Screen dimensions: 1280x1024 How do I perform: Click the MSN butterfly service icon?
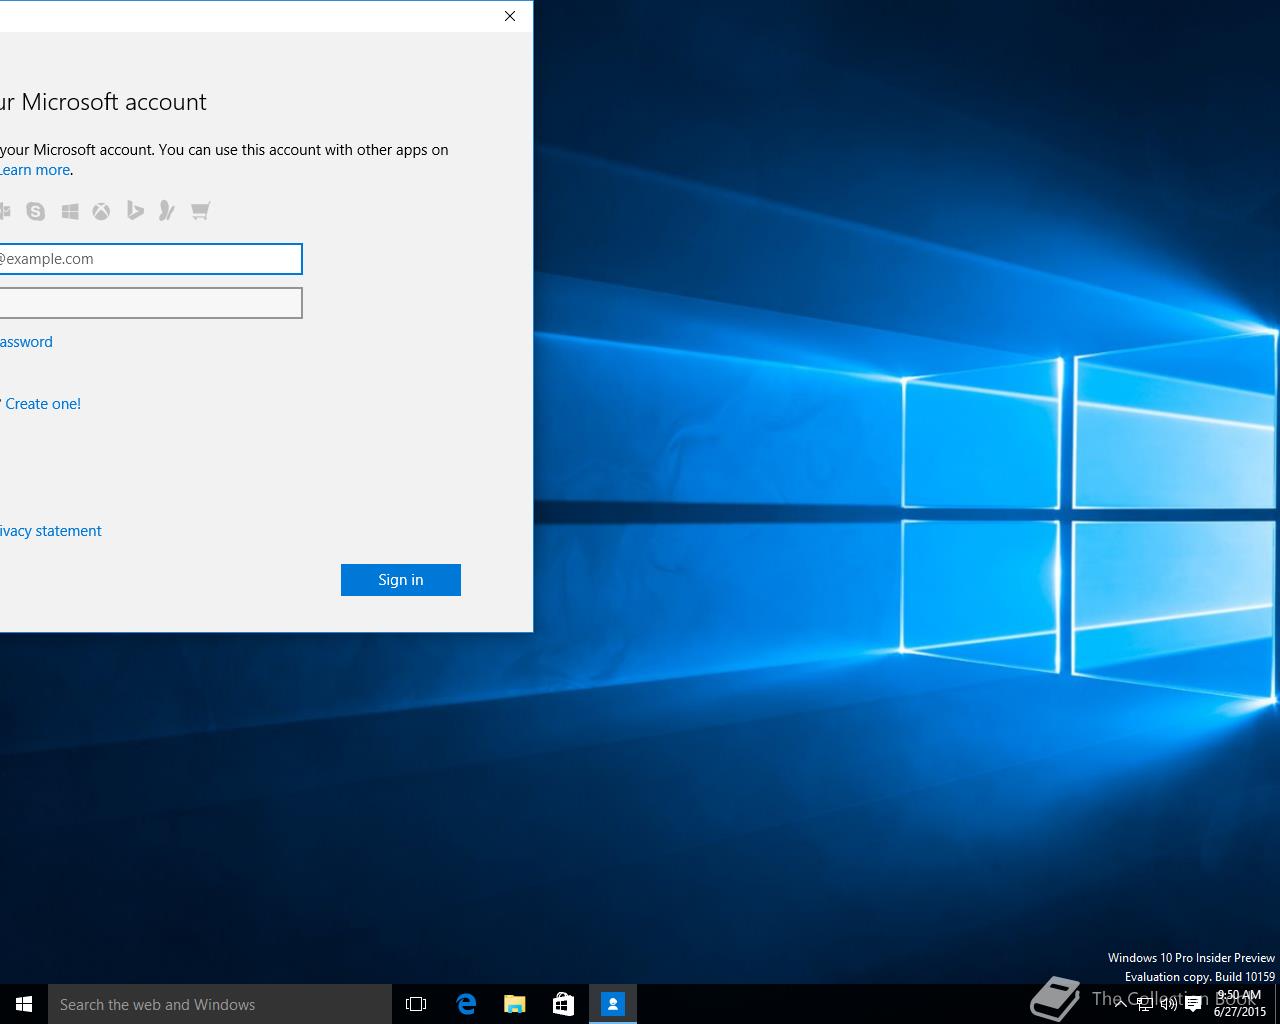coord(167,211)
